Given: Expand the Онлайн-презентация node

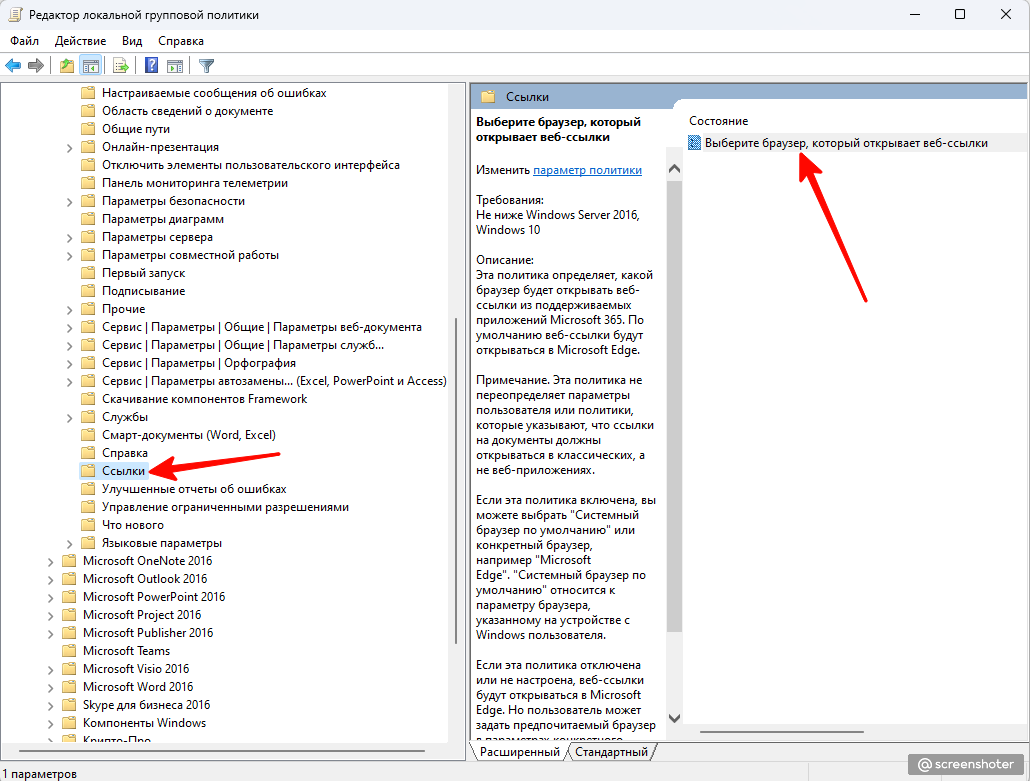Looking at the screenshot, I should pos(70,148).
